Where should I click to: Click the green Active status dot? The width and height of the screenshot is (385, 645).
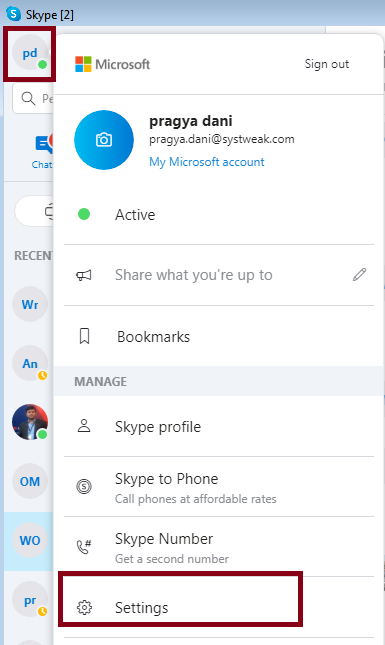click(x=84, y=214)
